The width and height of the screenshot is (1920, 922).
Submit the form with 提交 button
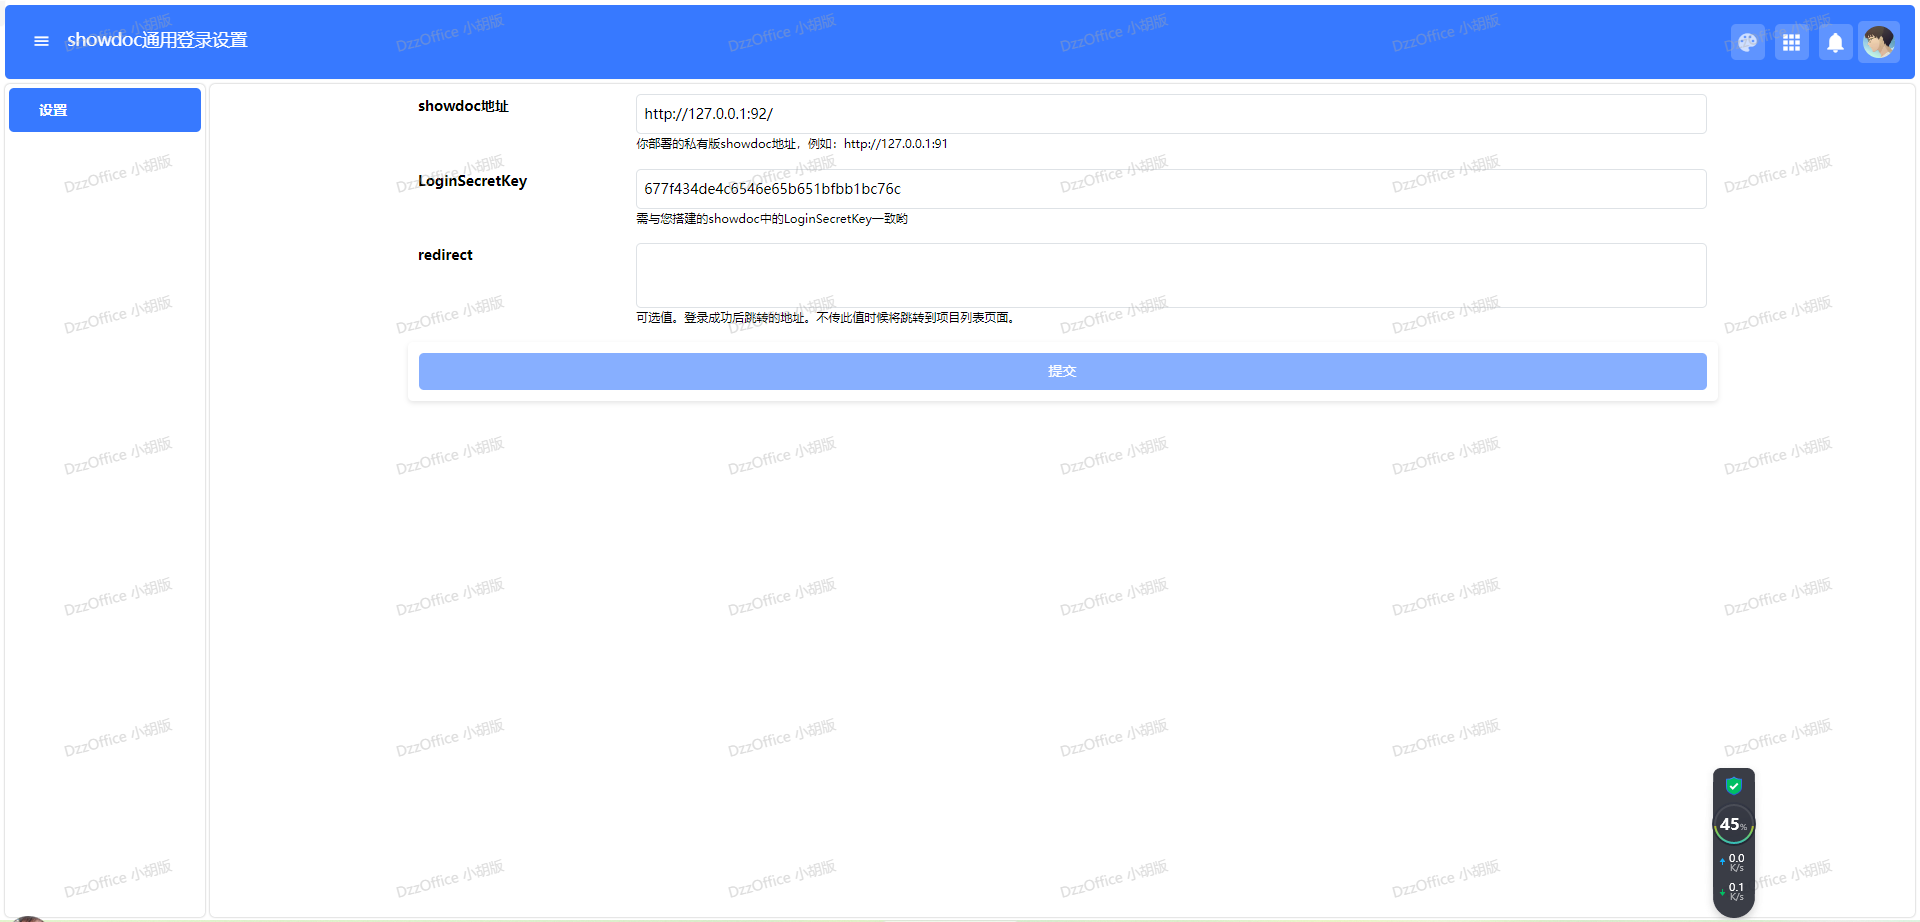pyautogui.click(x=1062, y=371)
